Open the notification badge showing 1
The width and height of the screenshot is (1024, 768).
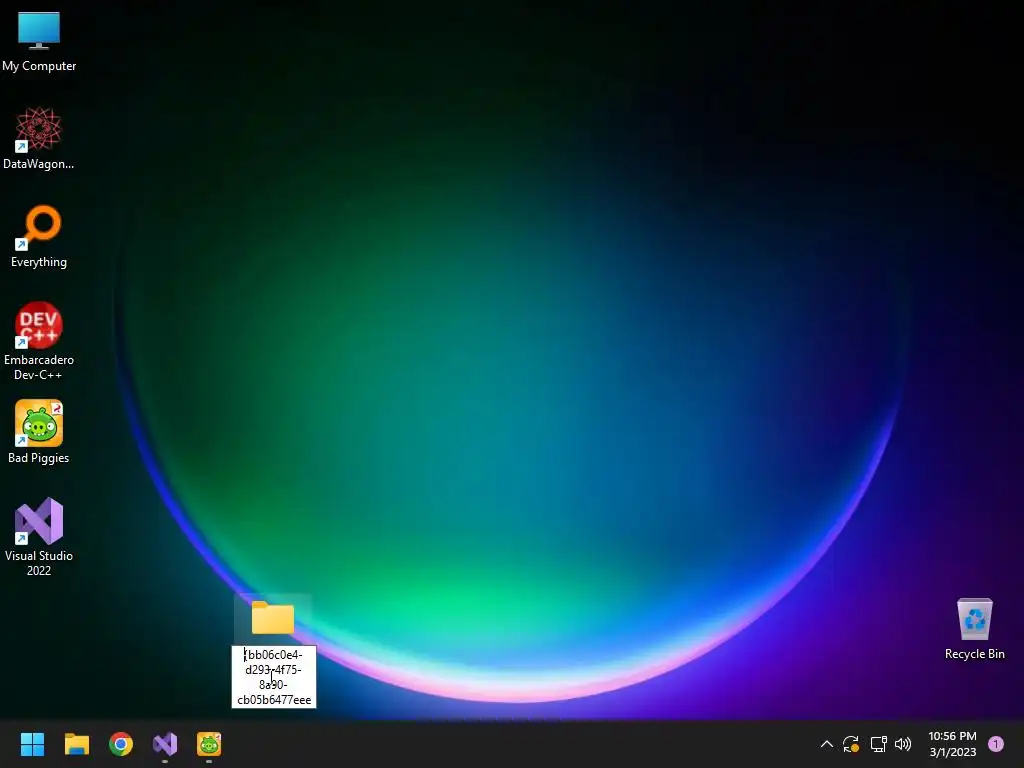coord(996,744)
